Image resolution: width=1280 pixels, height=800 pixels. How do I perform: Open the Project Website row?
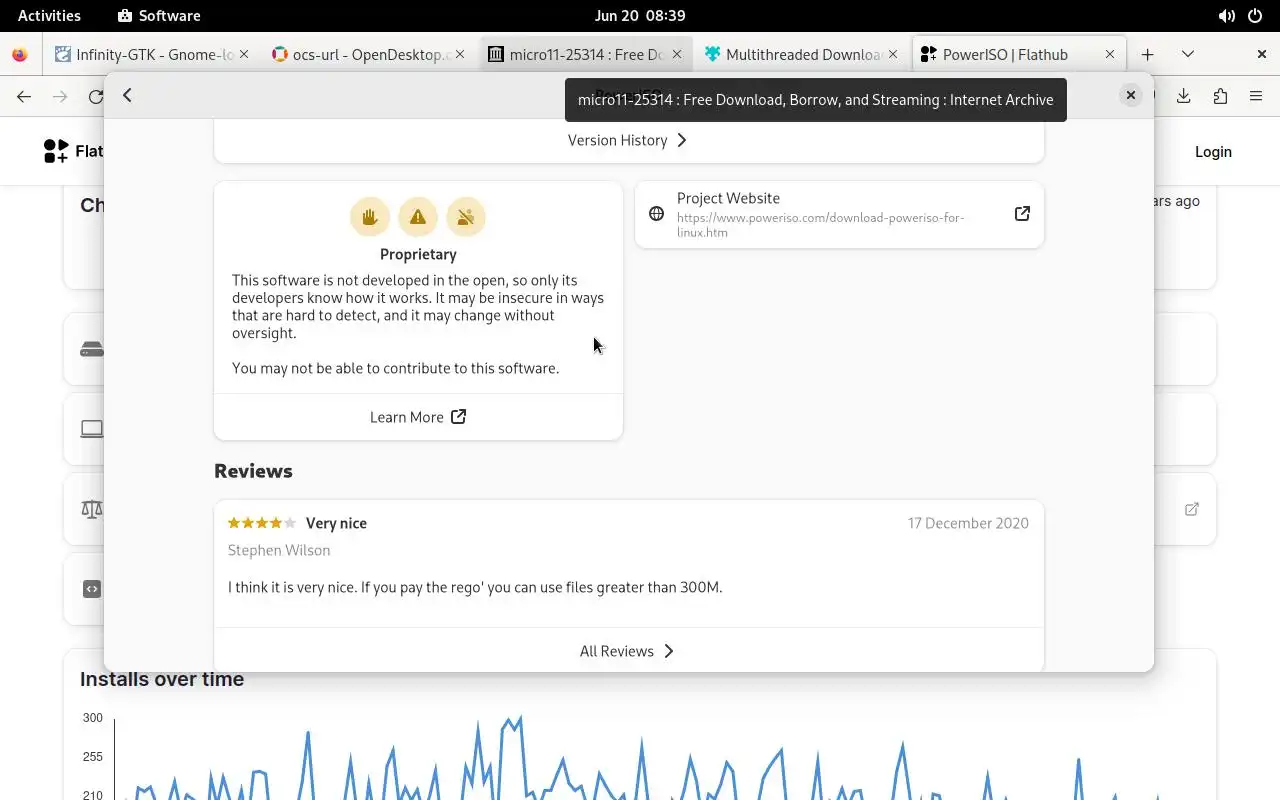(x=839, y=214)
